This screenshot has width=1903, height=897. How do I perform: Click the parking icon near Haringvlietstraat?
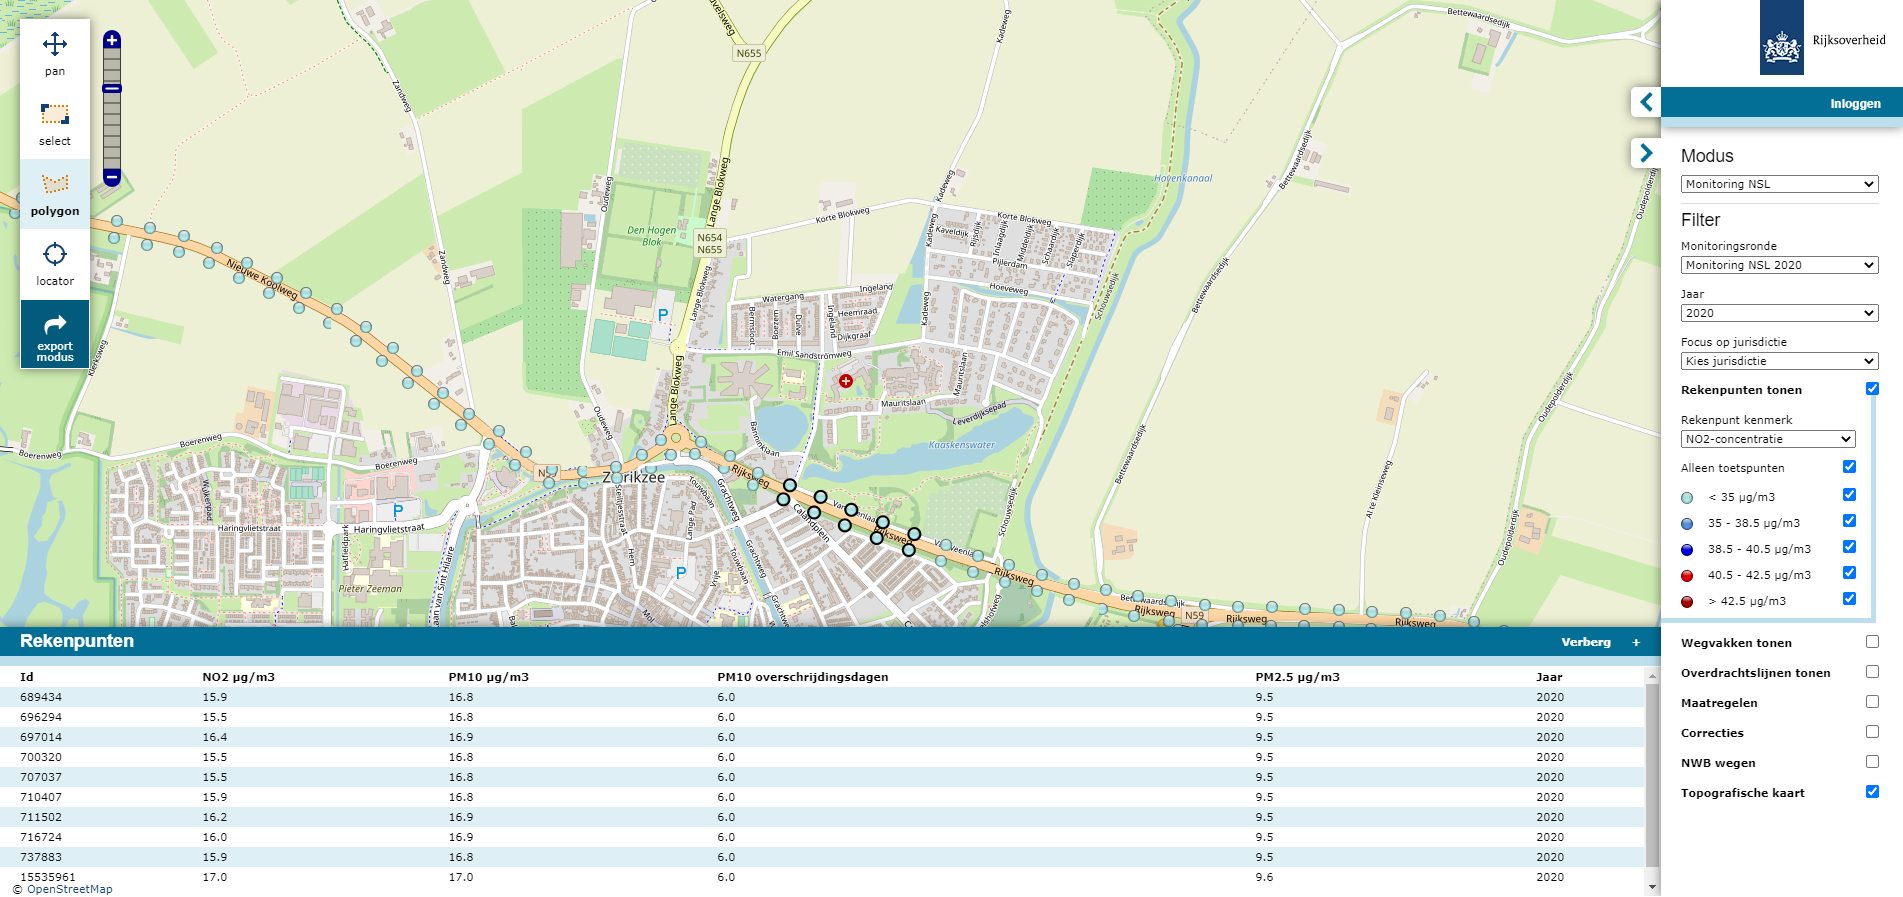[x=398, y=511]
